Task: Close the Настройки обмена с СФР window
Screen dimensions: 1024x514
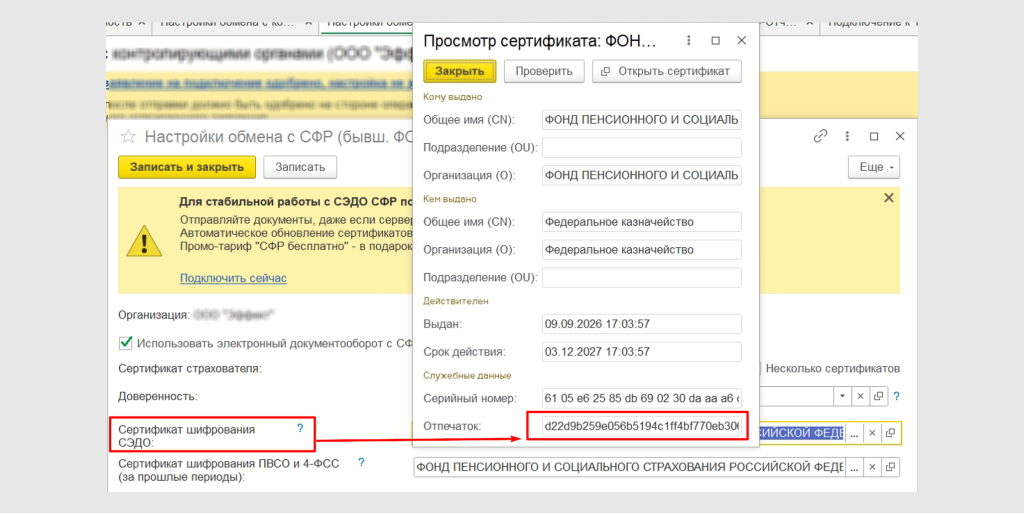Action: click(900, 137)
